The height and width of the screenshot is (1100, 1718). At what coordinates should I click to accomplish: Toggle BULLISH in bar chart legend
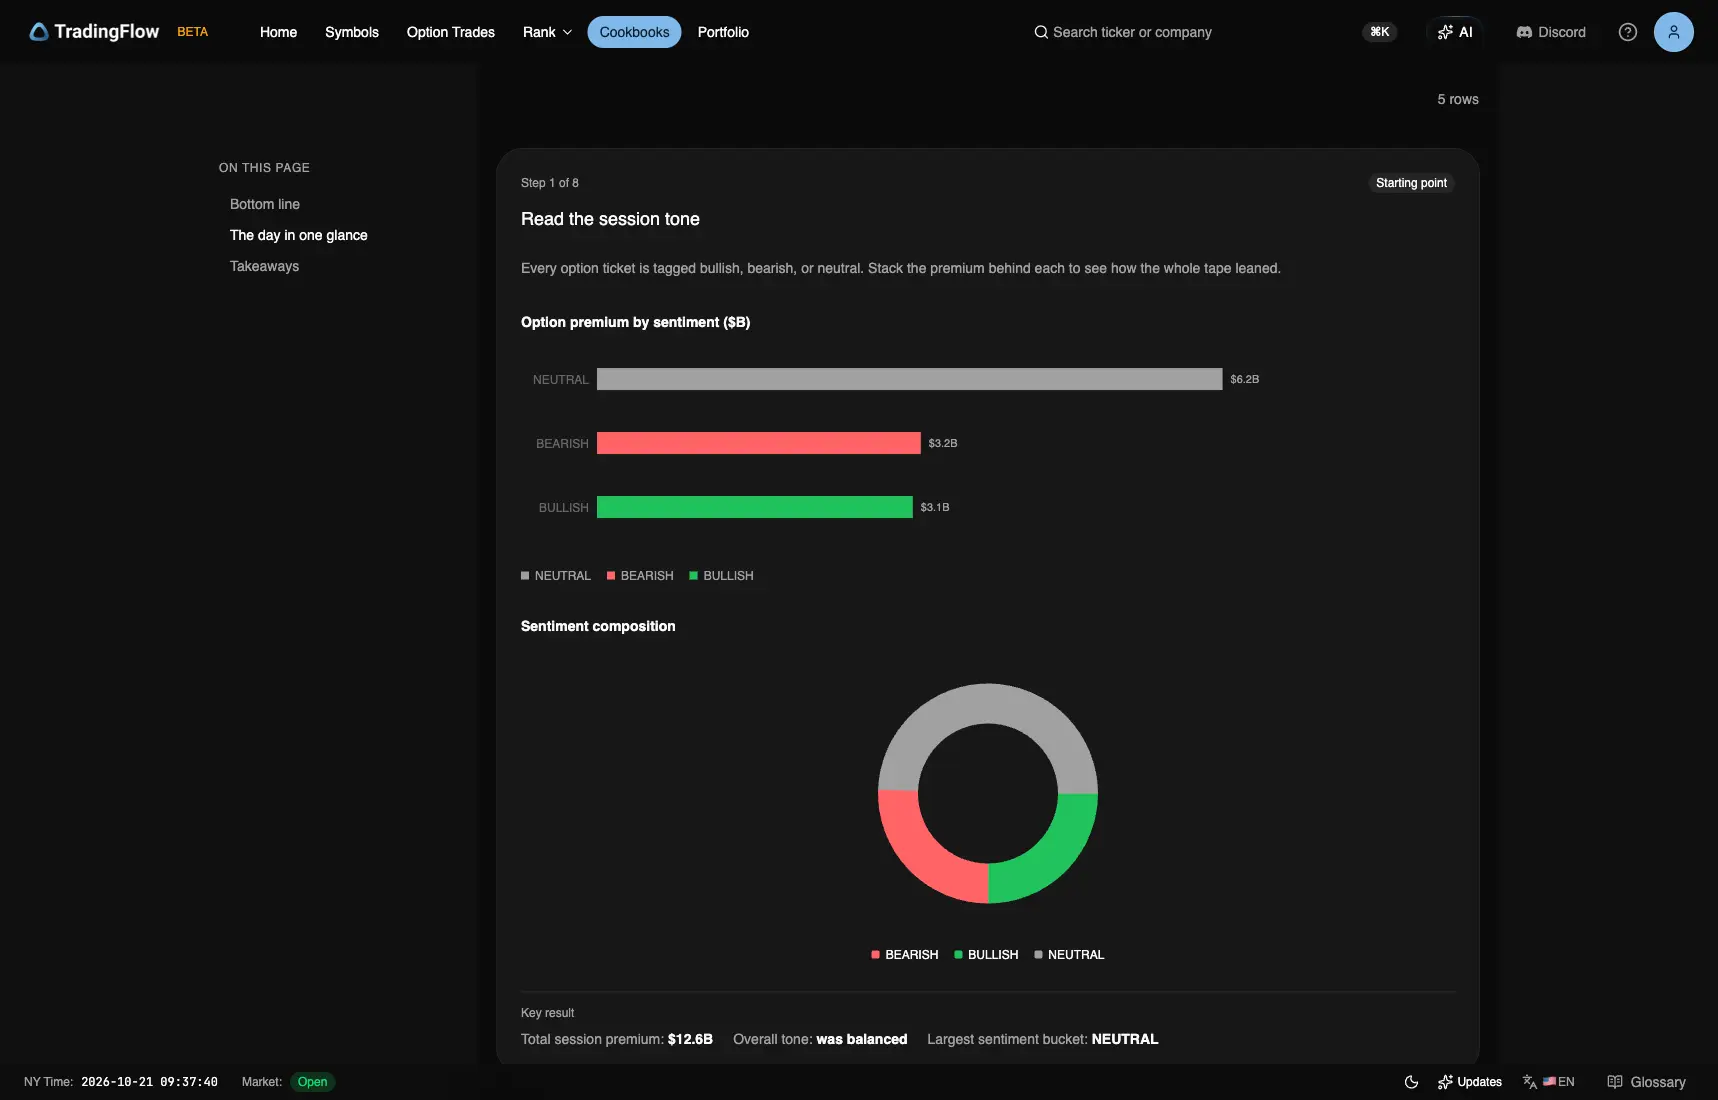721,576
